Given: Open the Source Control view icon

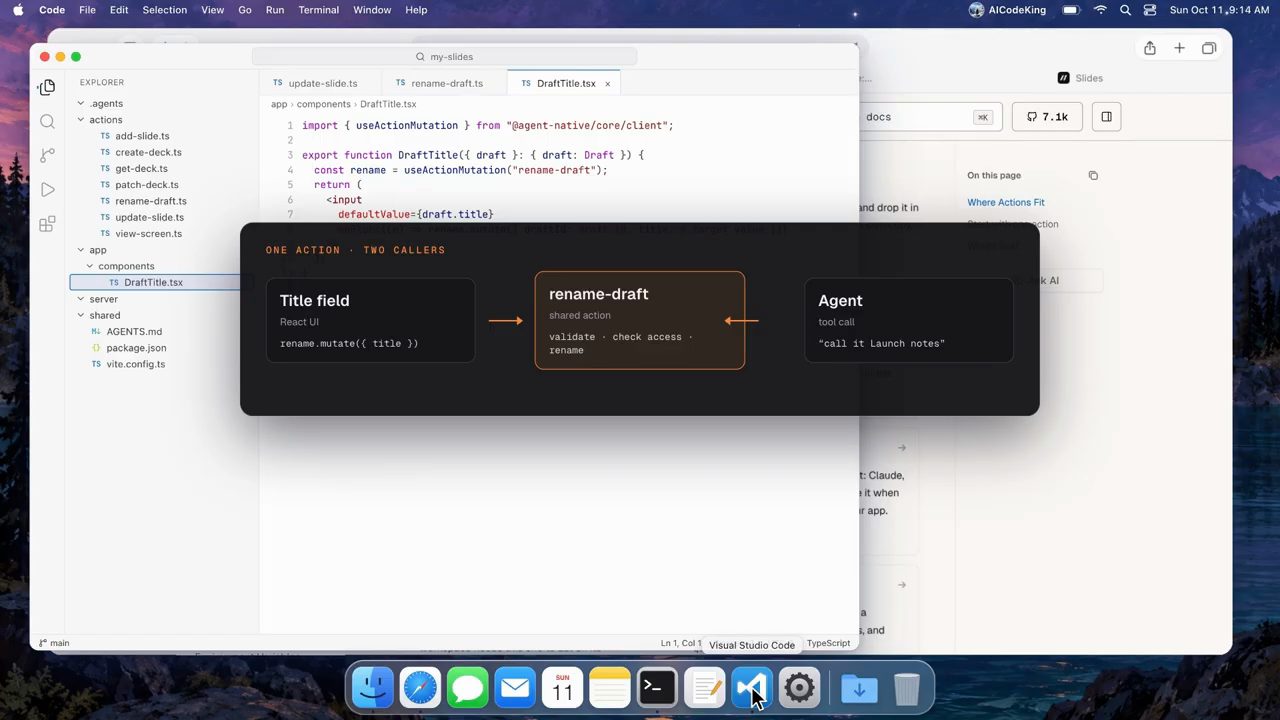Looking at the screenshot, I should click(47, 155).
